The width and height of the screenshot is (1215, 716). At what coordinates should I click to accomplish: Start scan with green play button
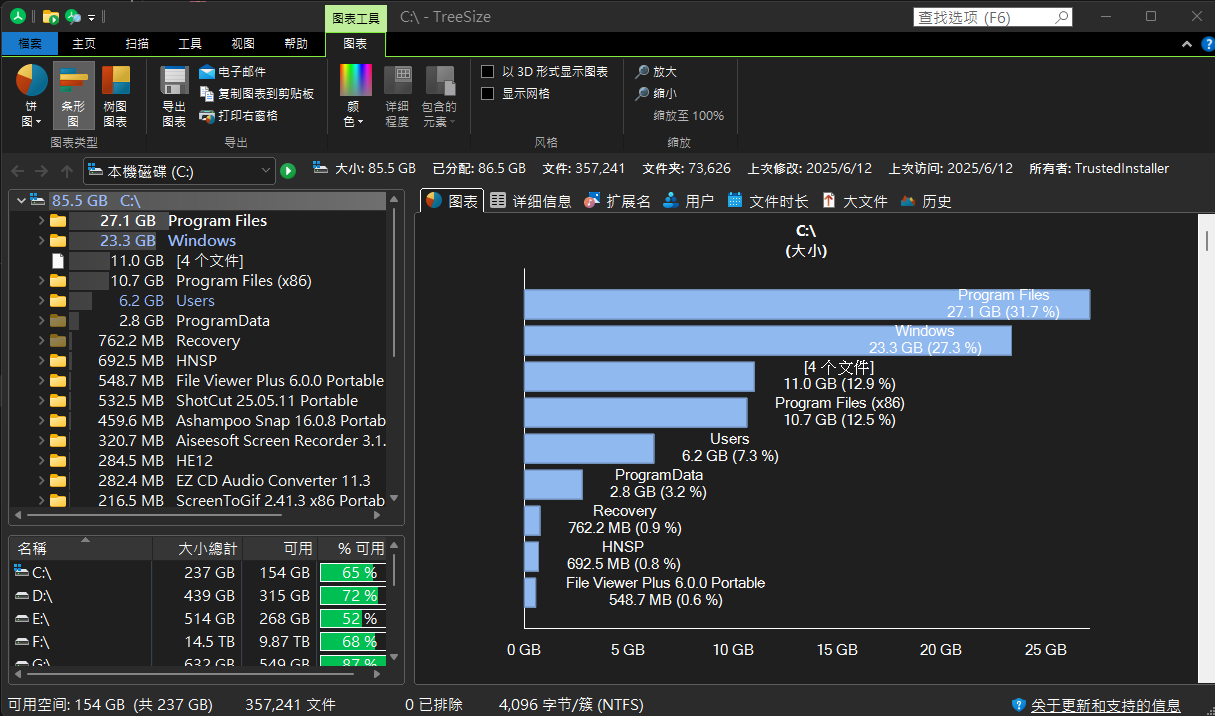[288, 171]
